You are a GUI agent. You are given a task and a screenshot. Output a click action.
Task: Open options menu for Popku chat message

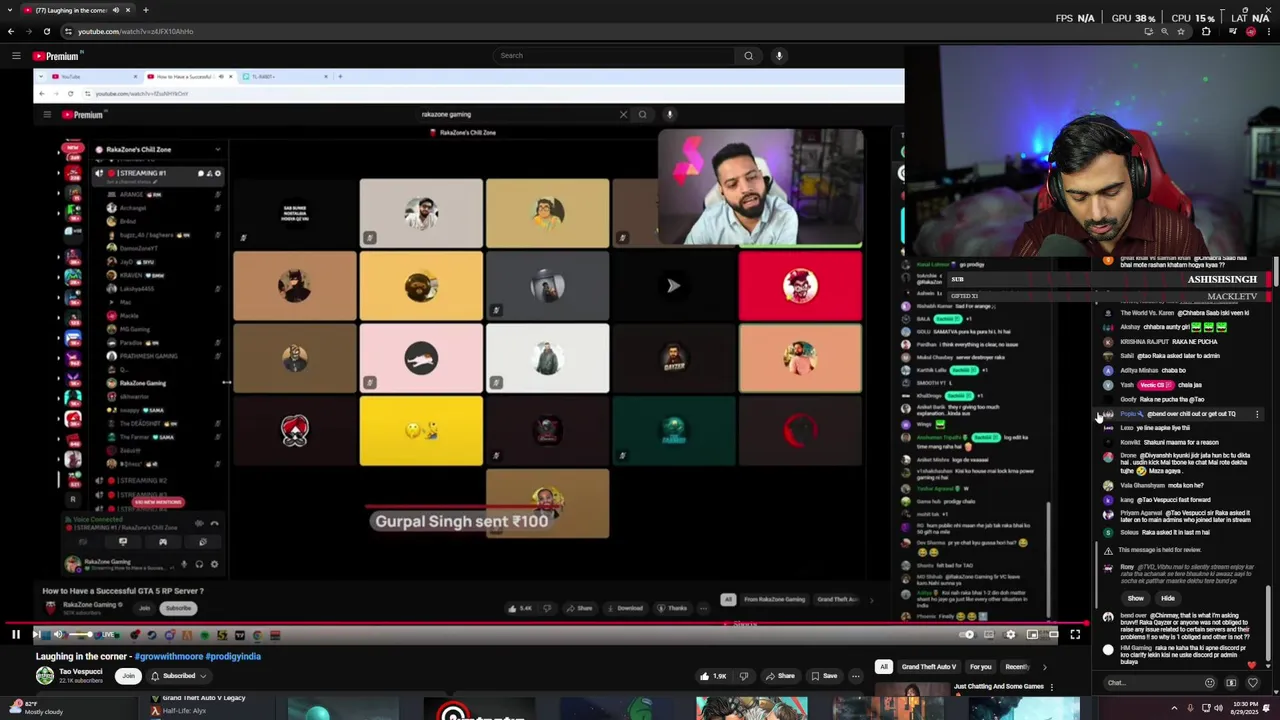click(x=1257, y=414)
